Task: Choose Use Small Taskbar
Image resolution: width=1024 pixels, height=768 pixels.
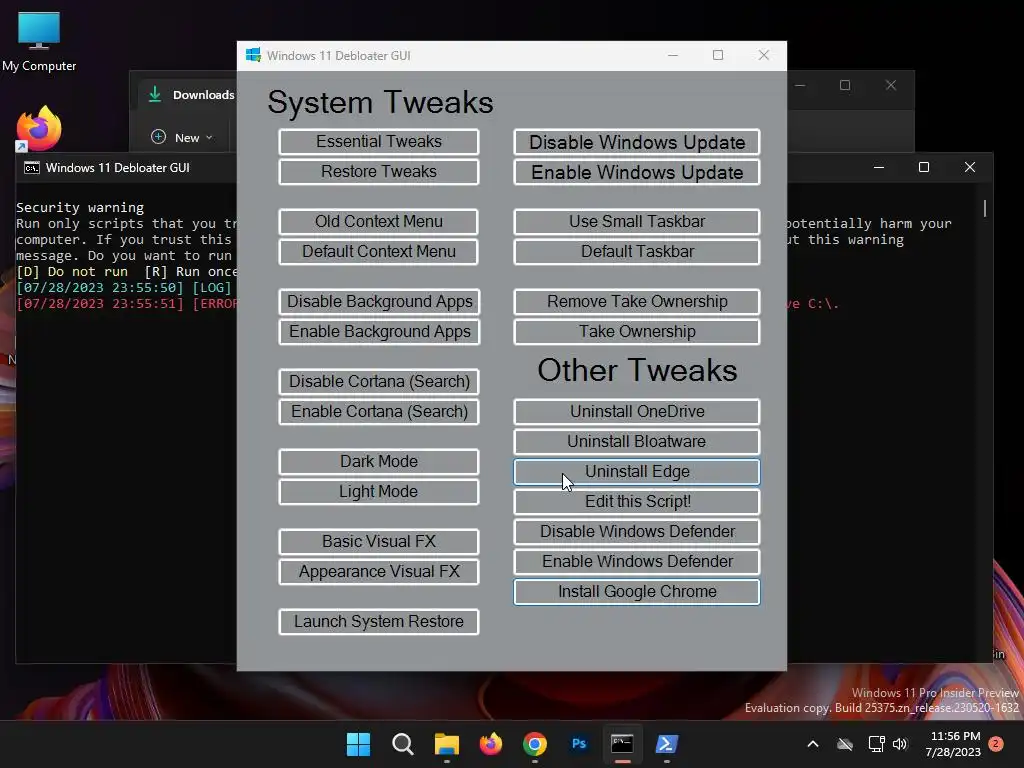Action: [x=637, y=221]
